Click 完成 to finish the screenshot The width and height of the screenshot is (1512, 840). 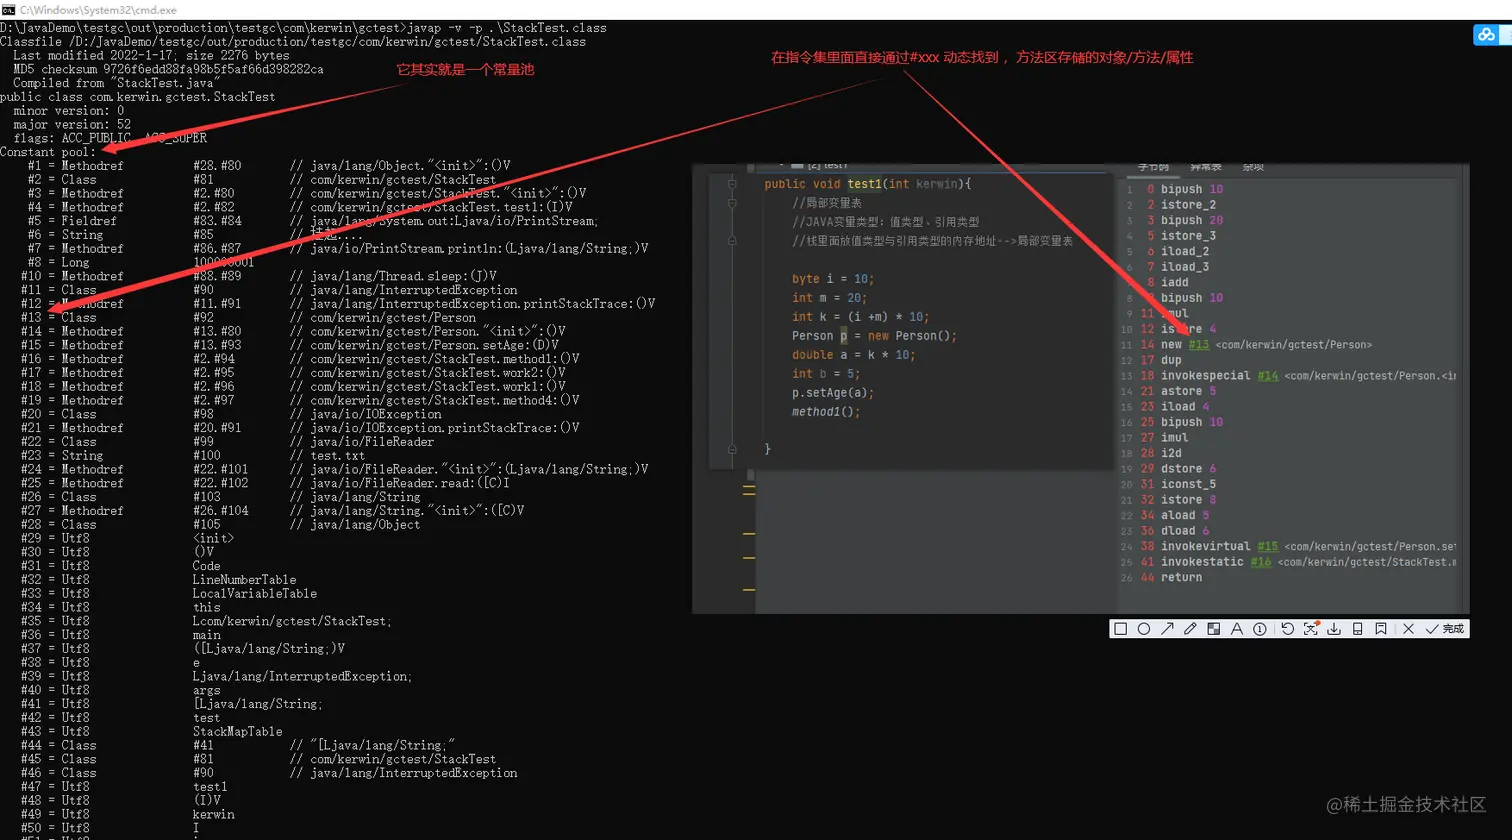click(1445, 629)
